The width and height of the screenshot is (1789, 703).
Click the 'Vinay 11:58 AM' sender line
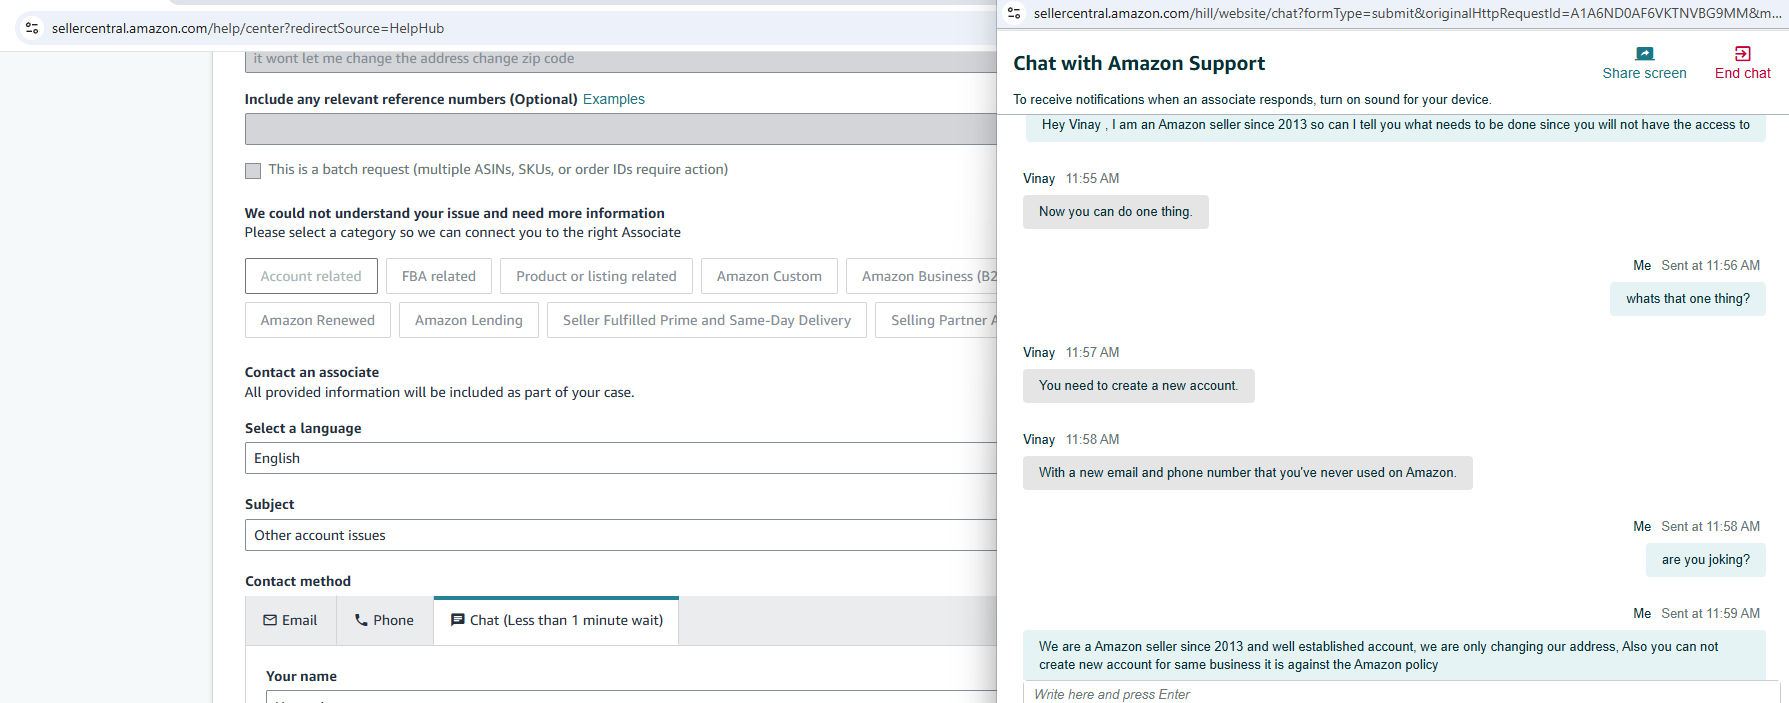(1071, 439)
